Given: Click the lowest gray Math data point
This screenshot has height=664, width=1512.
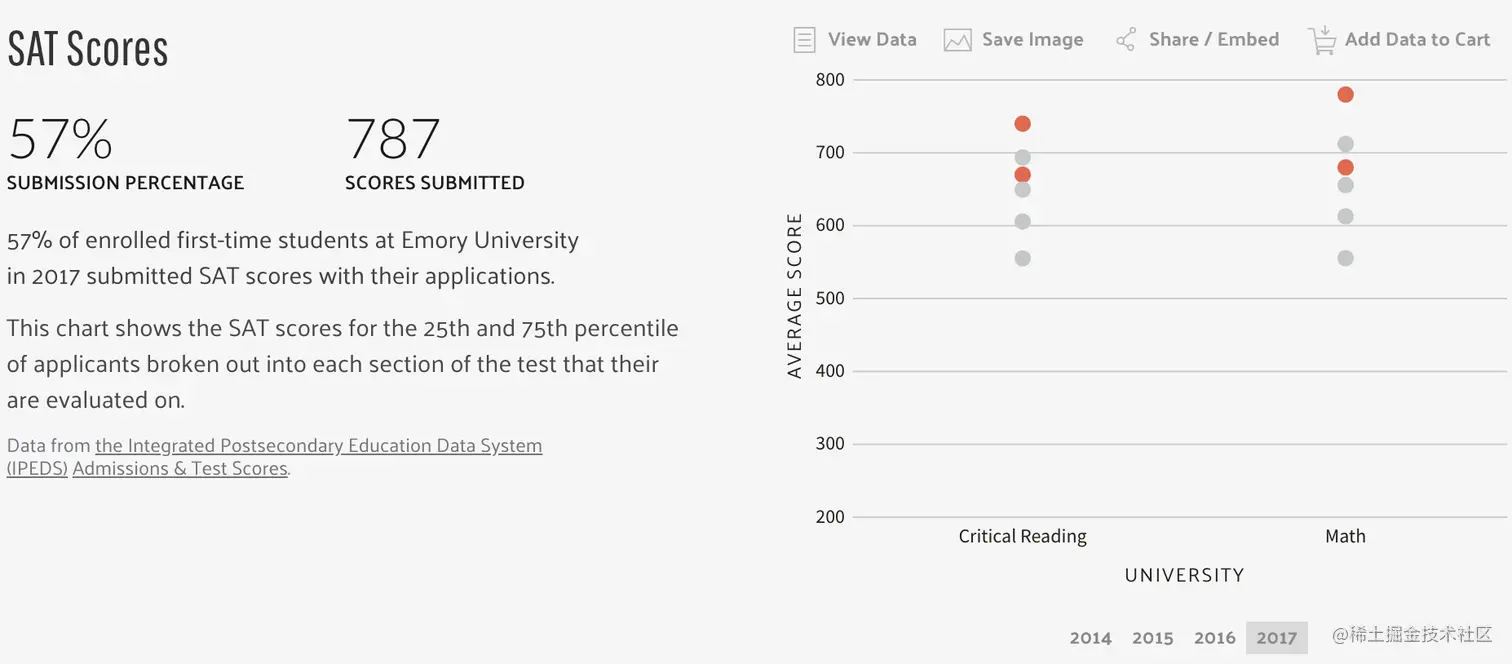Looking at the screenshot, I should point(1345,258).
